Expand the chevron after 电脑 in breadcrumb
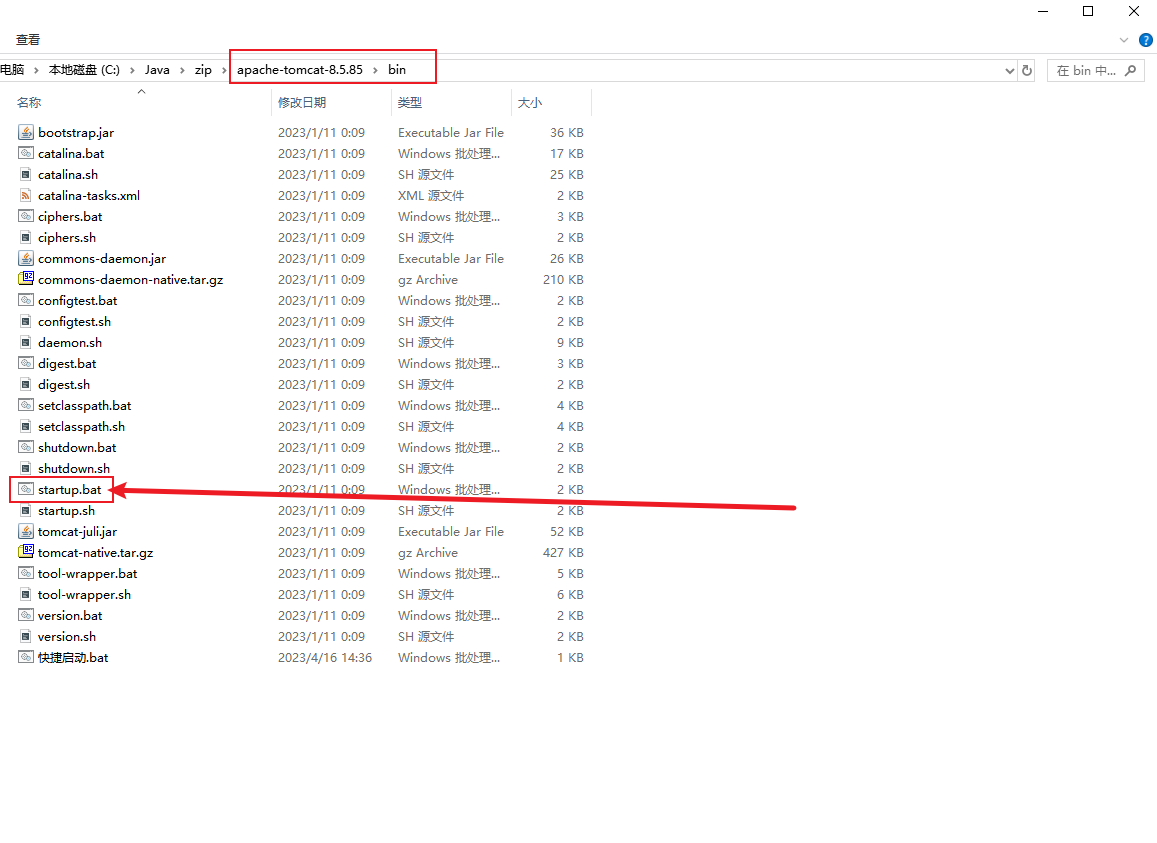Viewport: 1157px width, 843px height. click(x=36, y=70)
